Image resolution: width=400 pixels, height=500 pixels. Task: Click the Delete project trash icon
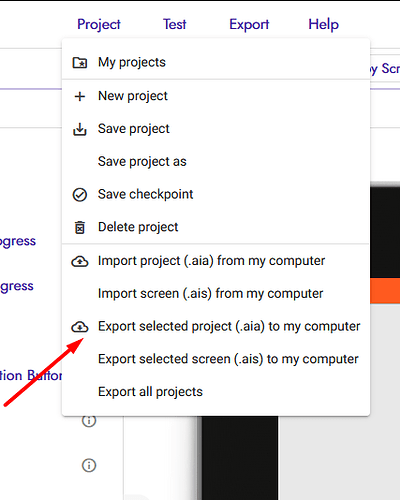pos(80,227)
